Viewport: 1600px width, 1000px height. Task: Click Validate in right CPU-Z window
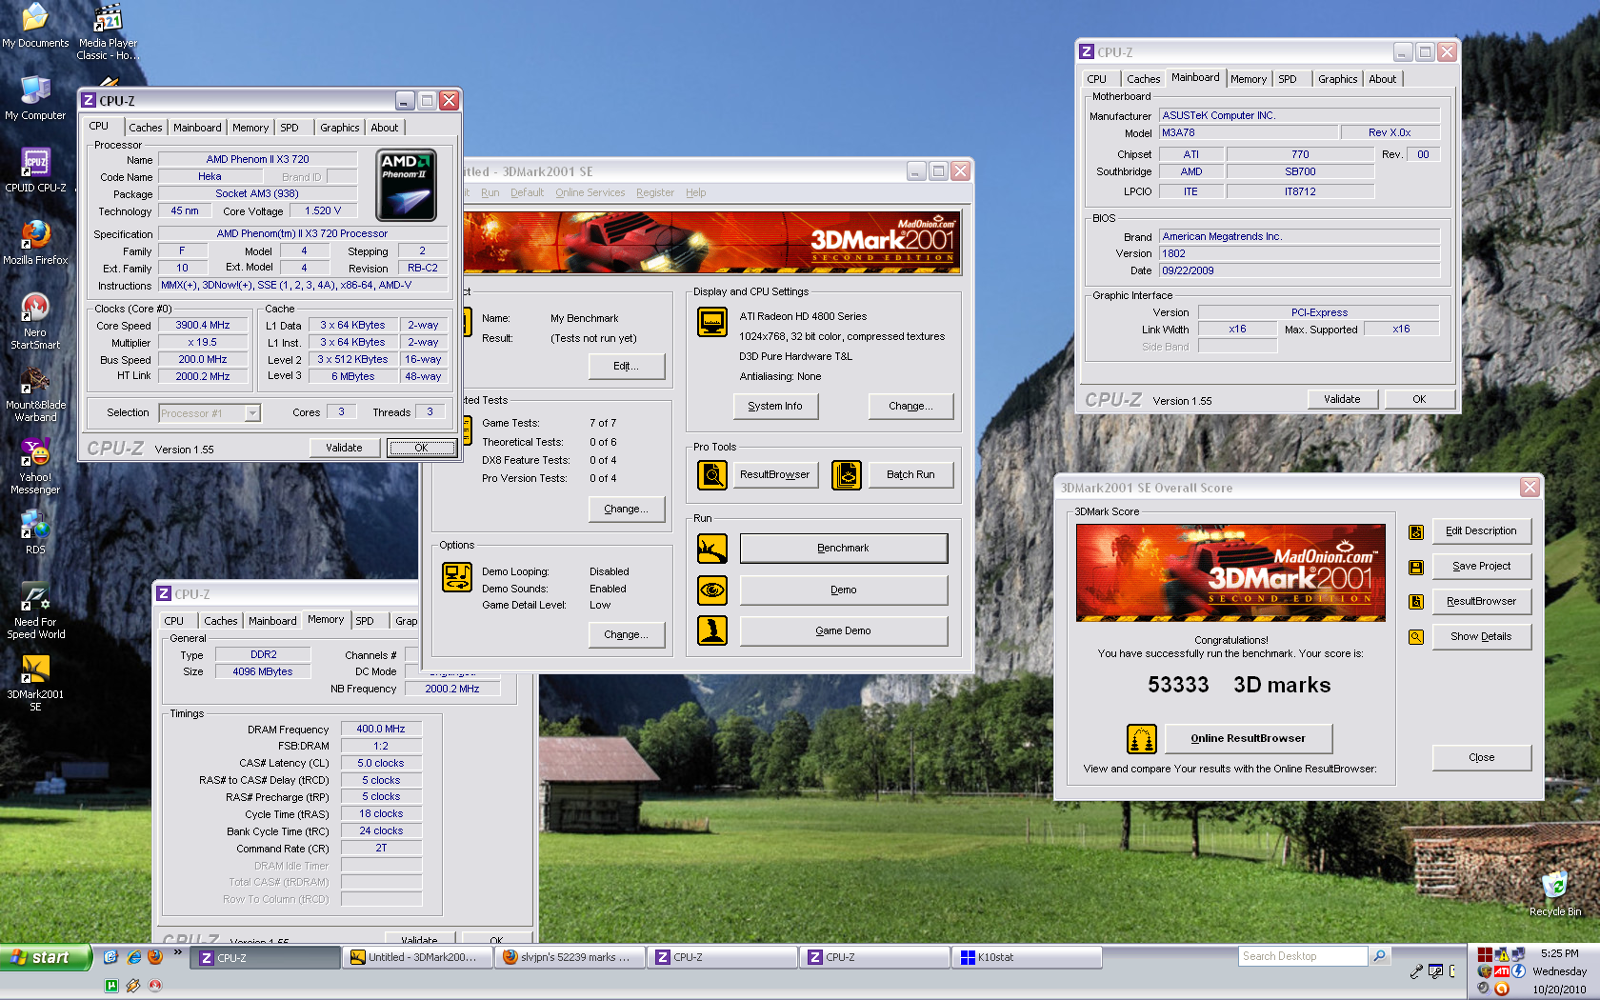pyautogui.click(x=1342, y=399)
